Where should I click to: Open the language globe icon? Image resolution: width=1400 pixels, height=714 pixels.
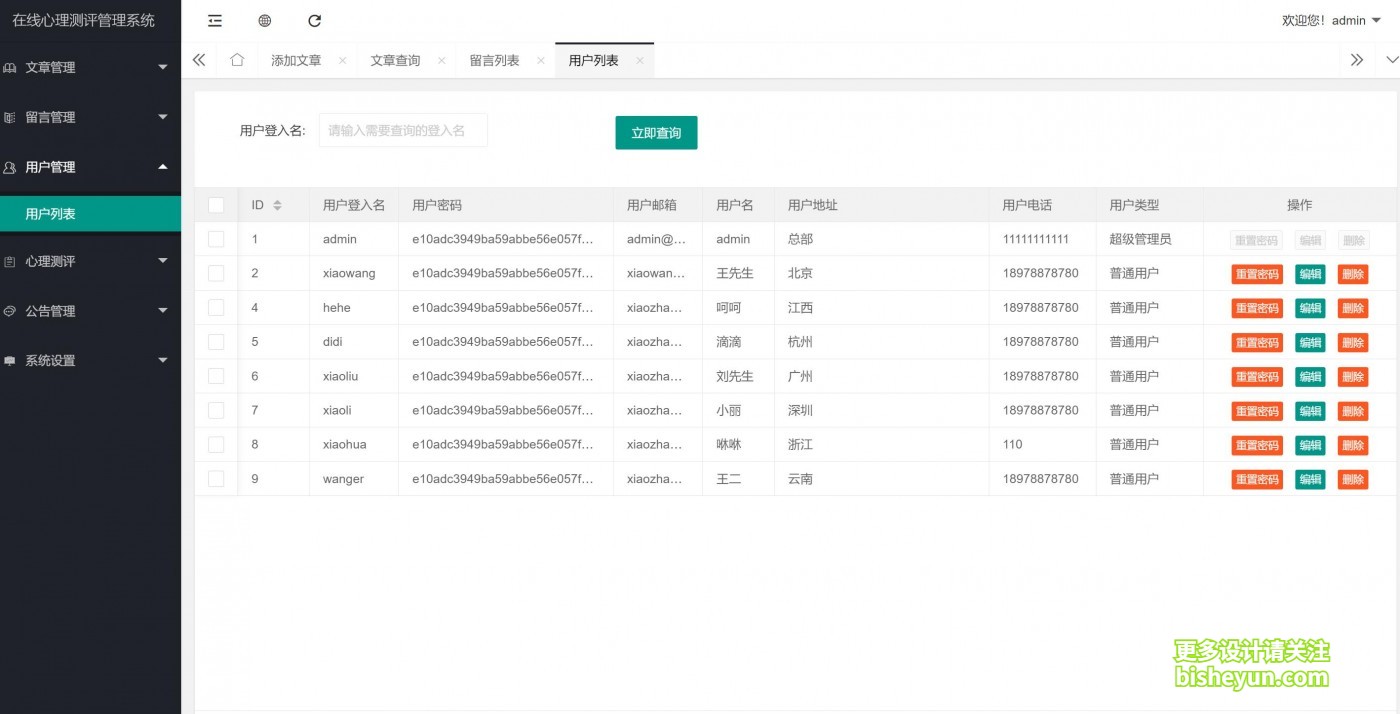[263, 20]
